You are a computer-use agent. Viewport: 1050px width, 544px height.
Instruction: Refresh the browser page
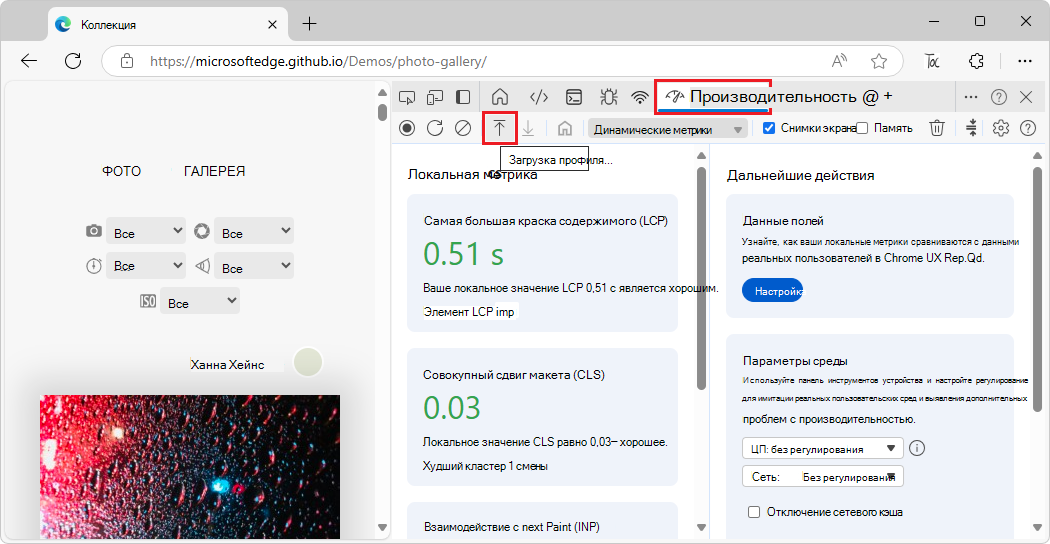(72, 61)
